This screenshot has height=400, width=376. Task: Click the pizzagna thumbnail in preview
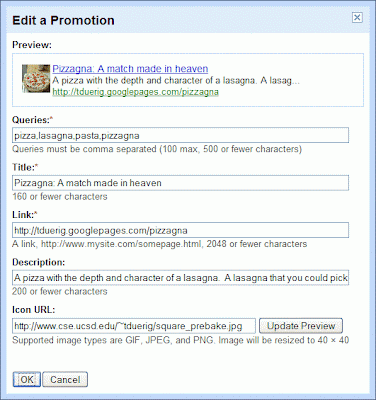point(36,78)
